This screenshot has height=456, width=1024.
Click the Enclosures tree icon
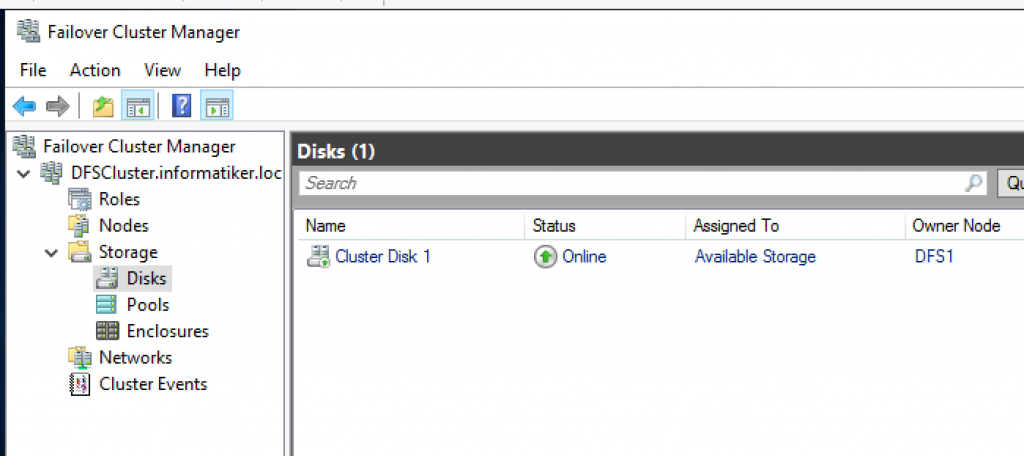tap(108, 331)
